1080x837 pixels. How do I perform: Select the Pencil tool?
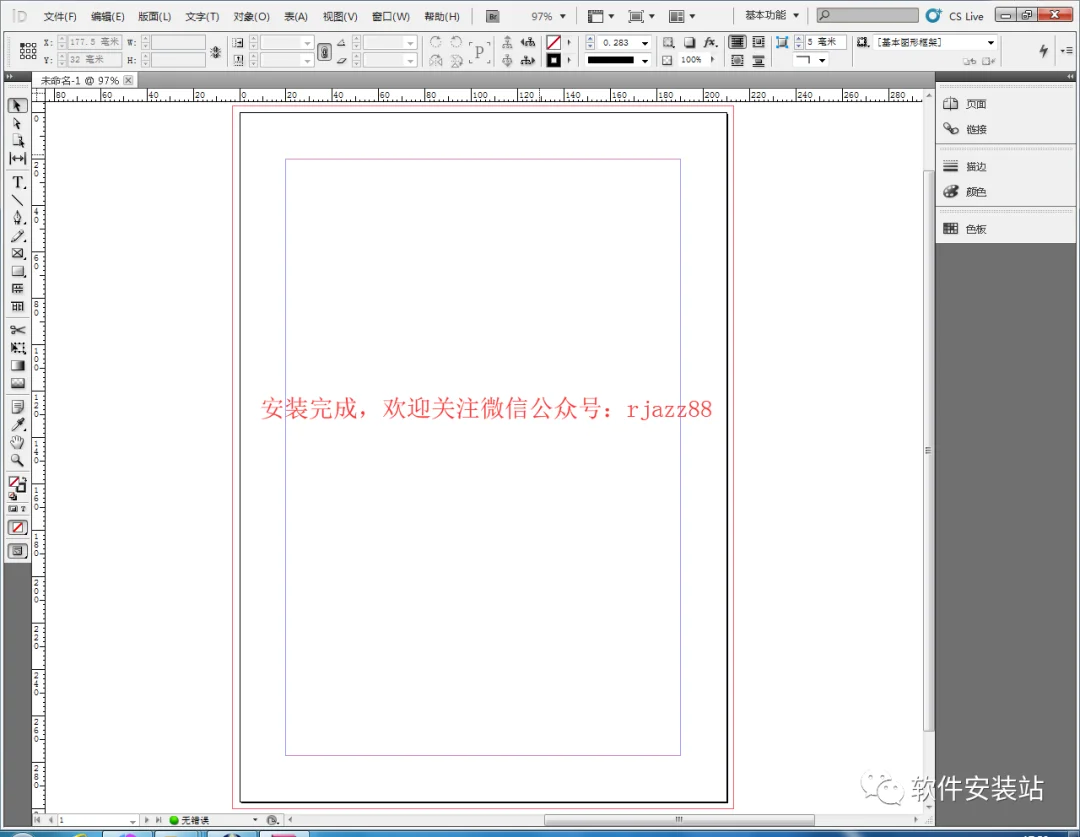coord(17,236)
